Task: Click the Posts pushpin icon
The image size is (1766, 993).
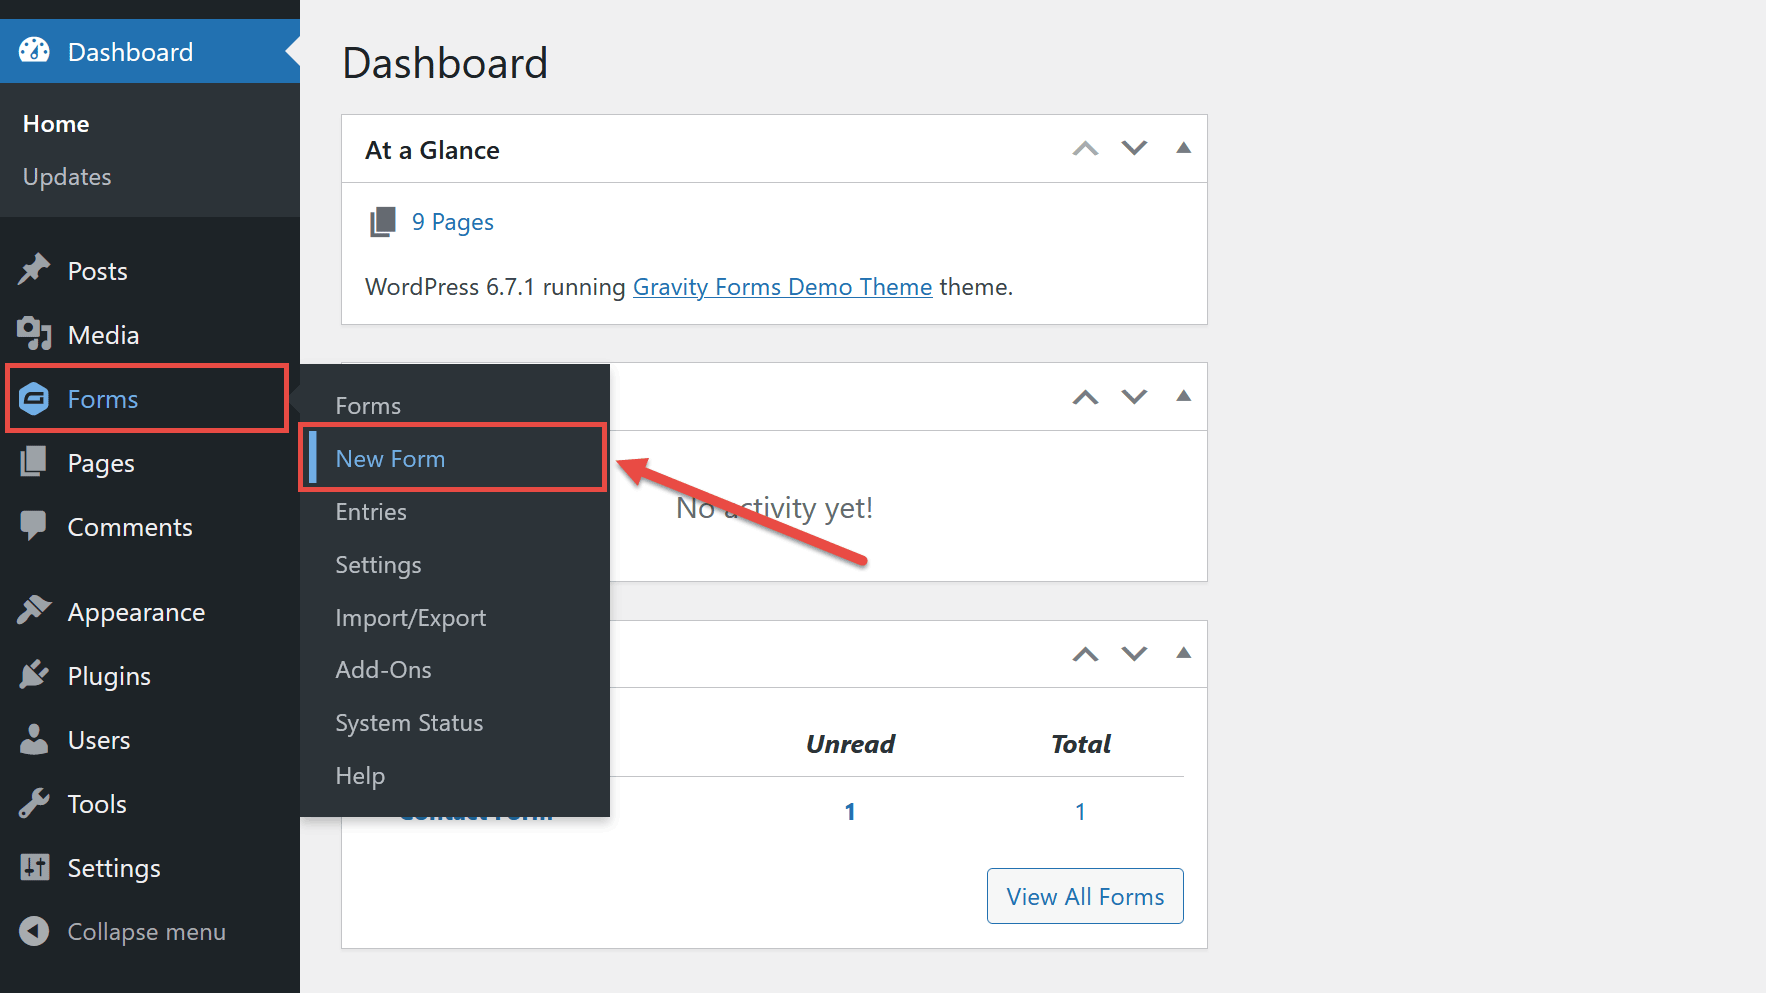Action: (34, 268)
